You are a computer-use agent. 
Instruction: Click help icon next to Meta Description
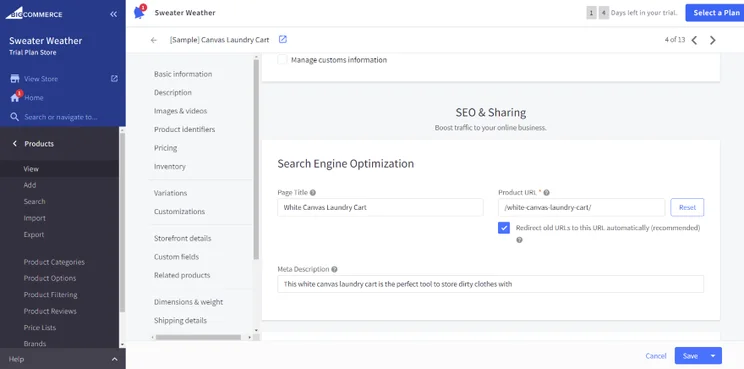point(335,269)
